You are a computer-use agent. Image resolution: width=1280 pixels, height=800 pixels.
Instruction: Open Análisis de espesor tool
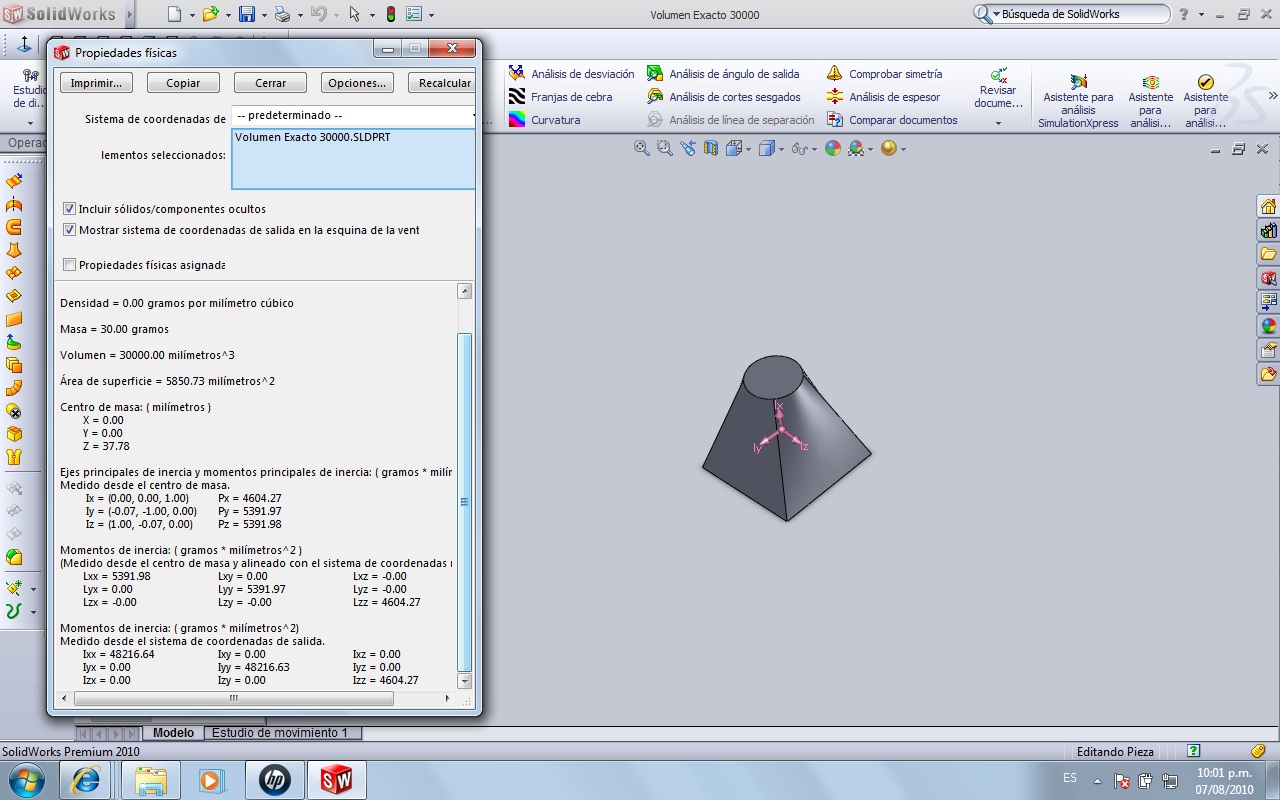[883, 97]
